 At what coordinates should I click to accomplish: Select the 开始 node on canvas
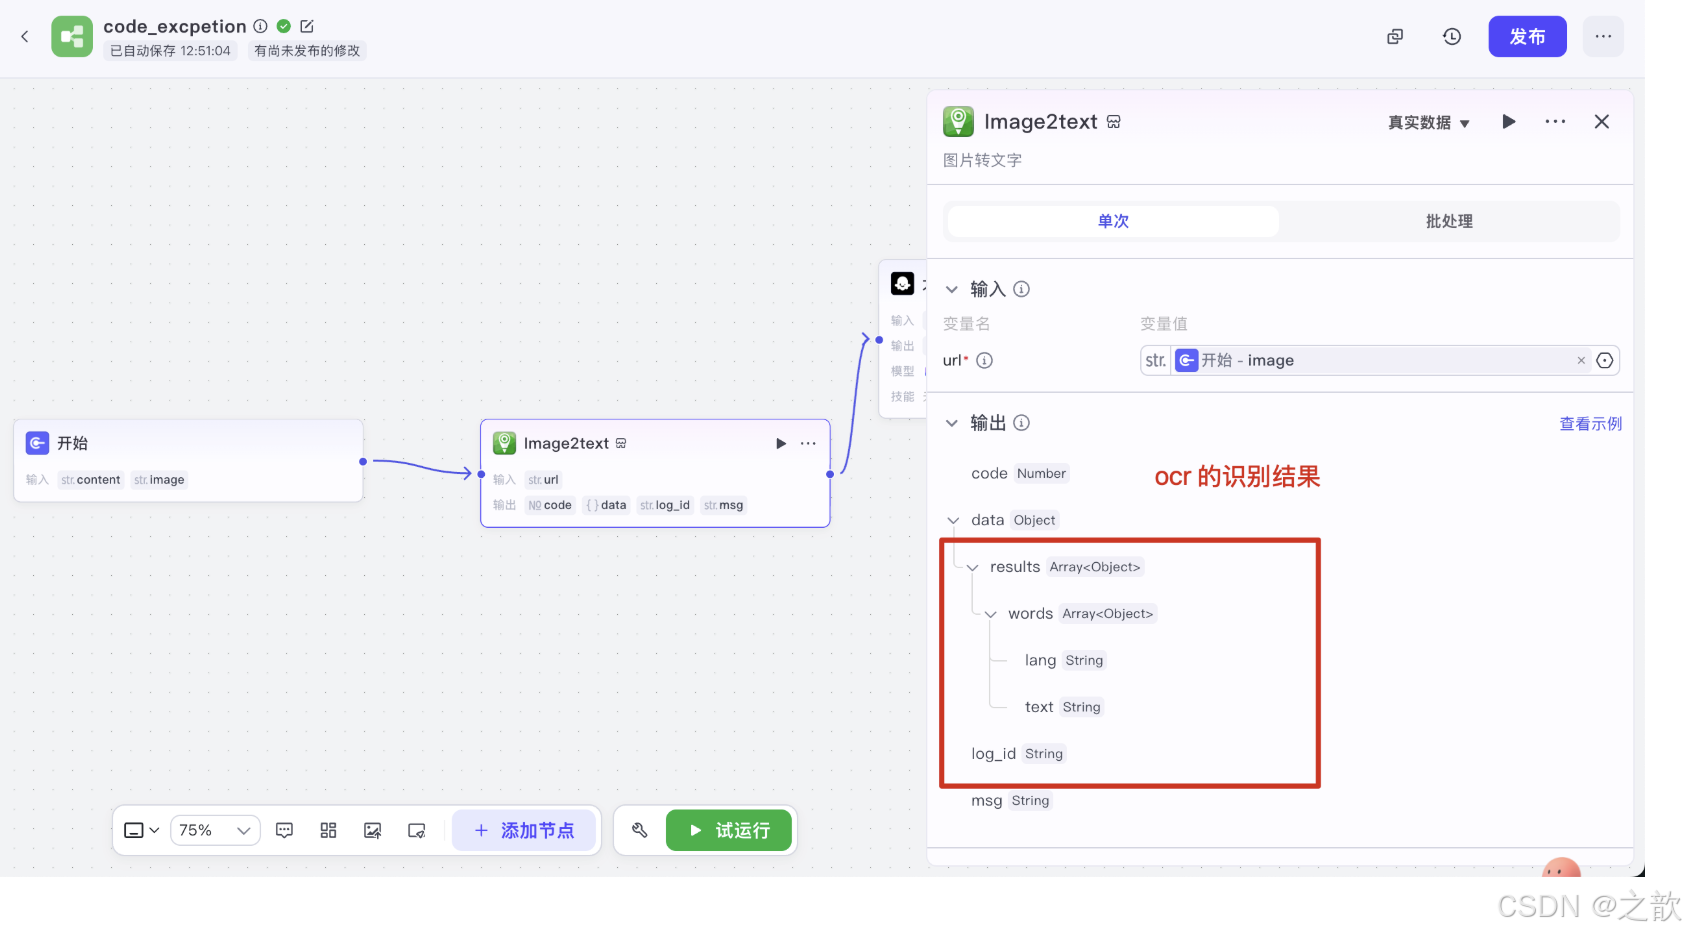click(188, 461)
